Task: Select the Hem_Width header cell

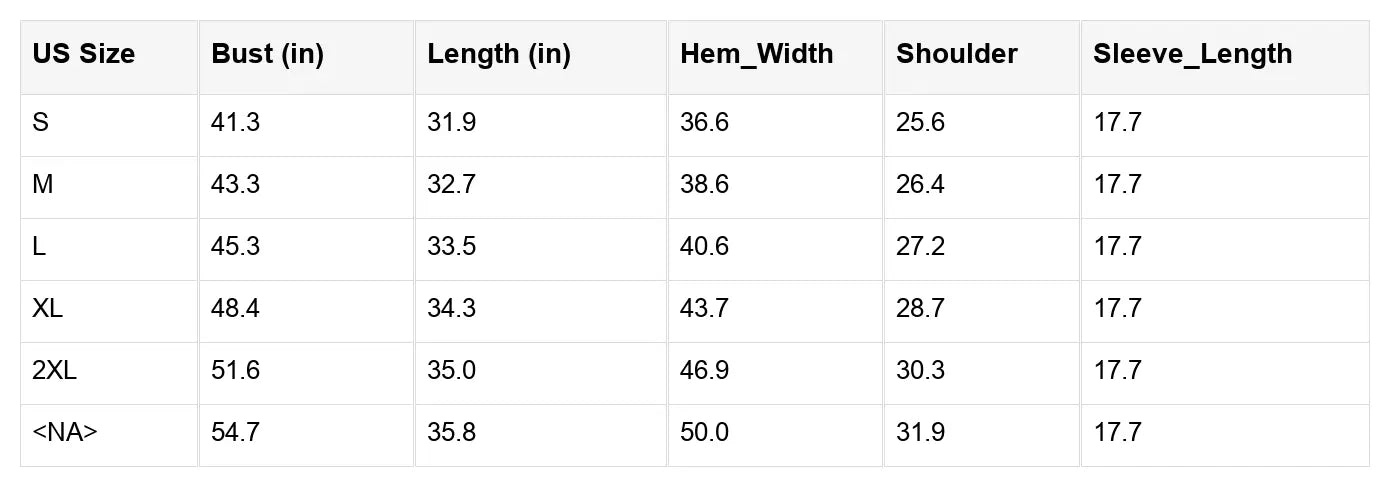Action: [x=775, y=57]
